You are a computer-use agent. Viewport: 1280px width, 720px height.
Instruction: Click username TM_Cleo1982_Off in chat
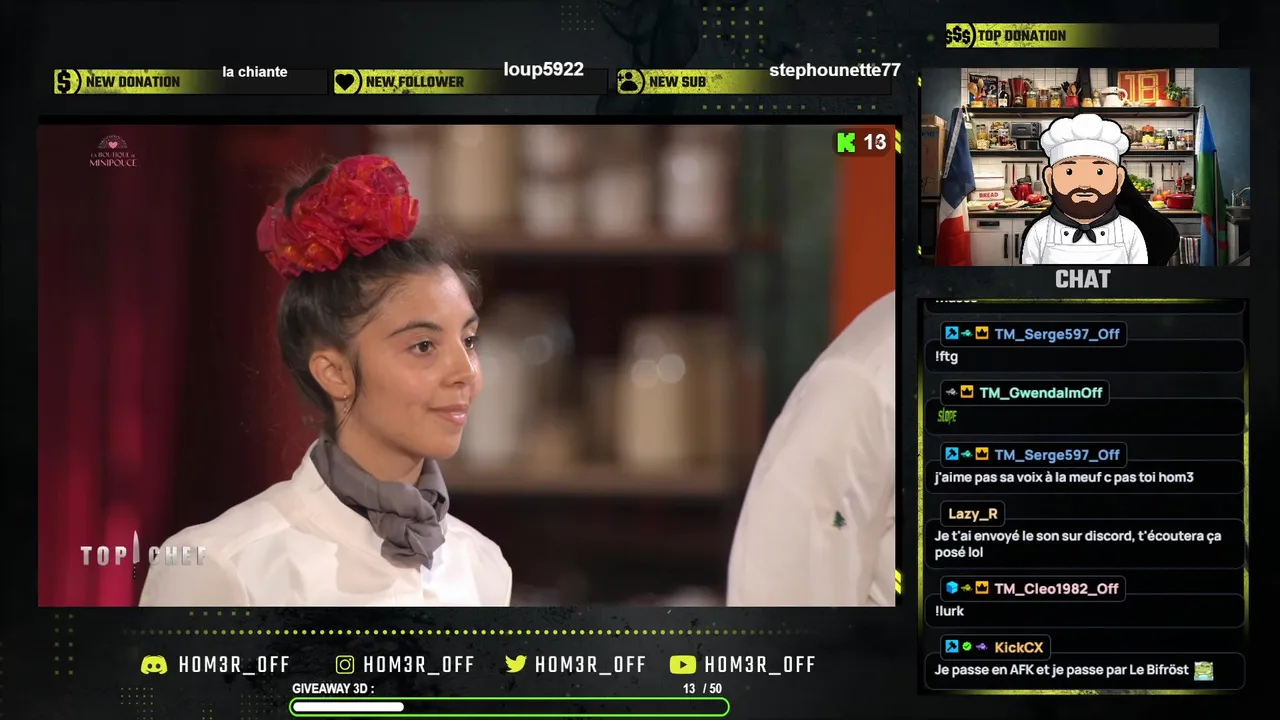tap(1056, 589)
